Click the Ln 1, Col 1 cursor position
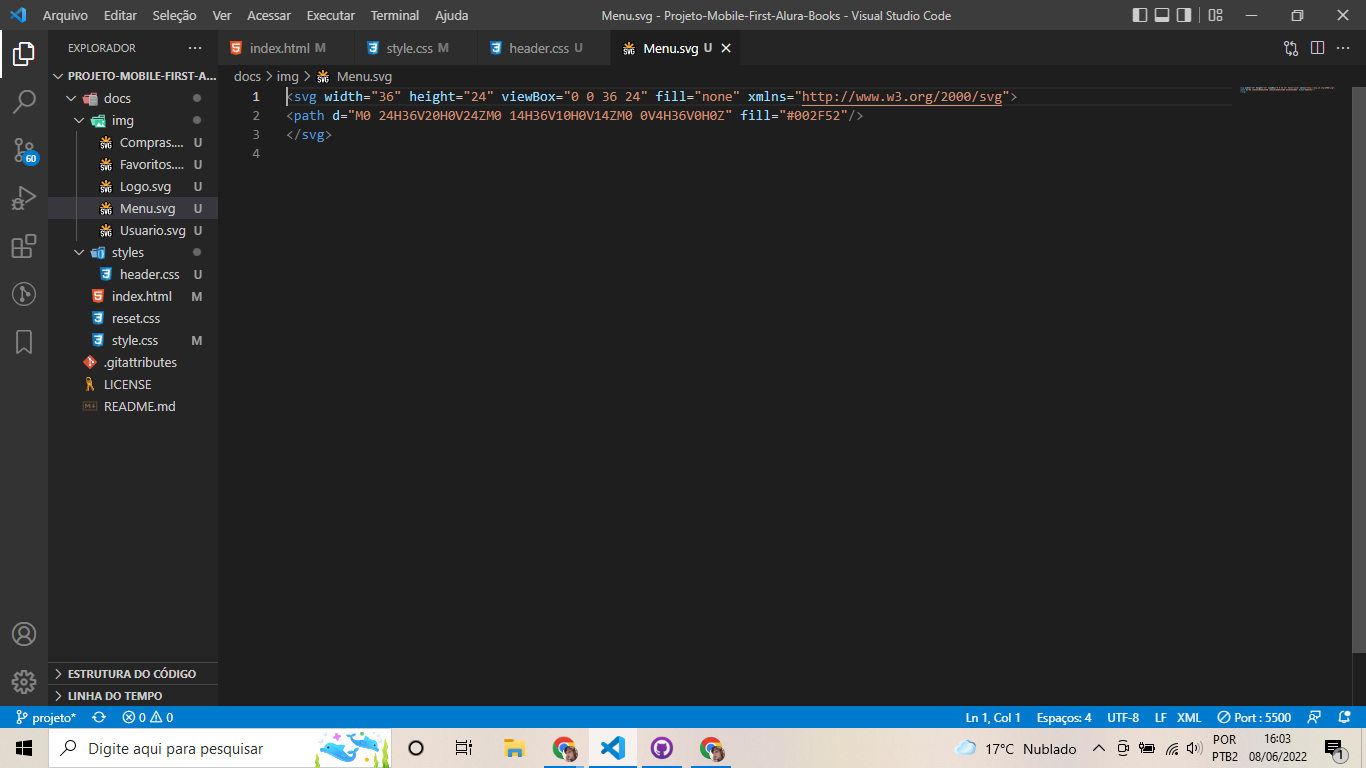Screen dimensions: 1366x768 point(993,717)
